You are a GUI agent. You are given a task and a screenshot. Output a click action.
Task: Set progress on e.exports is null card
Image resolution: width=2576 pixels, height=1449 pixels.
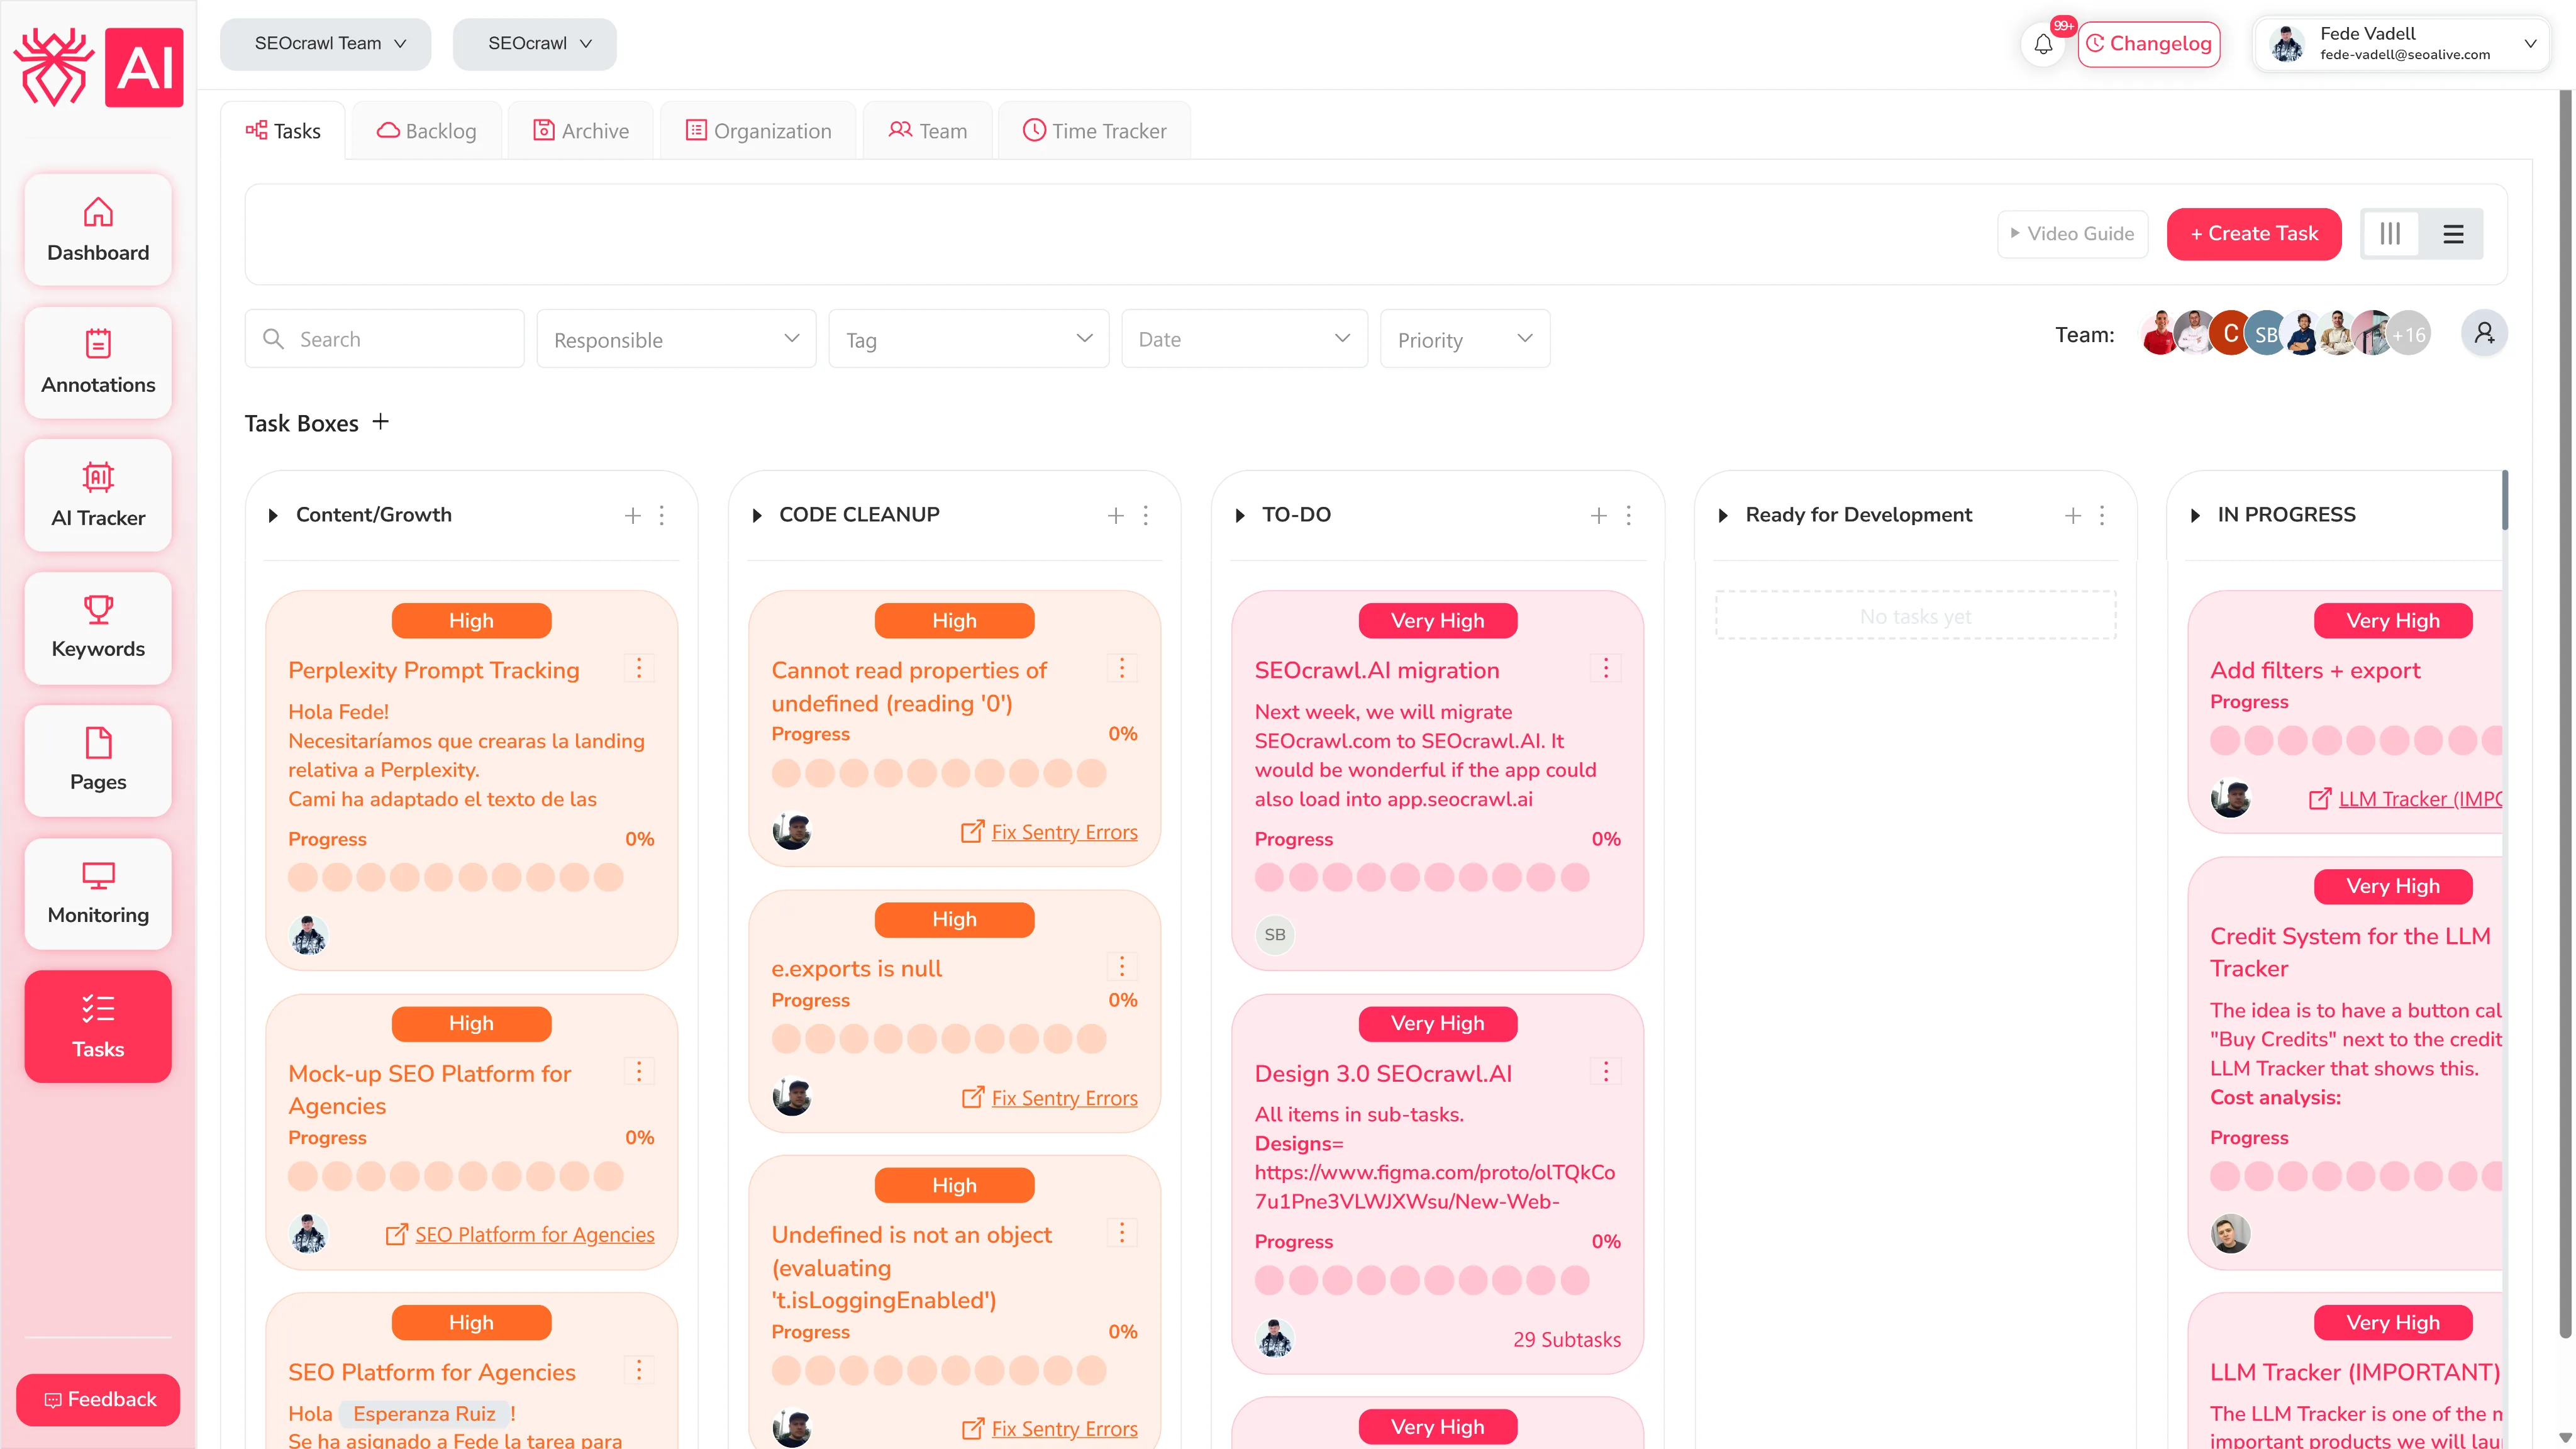(x=938, y=1039)
